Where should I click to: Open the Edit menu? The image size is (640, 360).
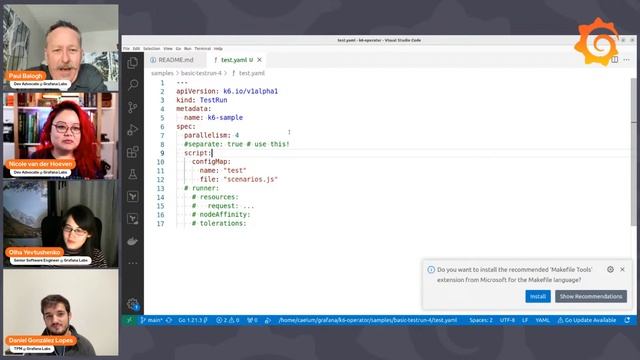[136, 49]
